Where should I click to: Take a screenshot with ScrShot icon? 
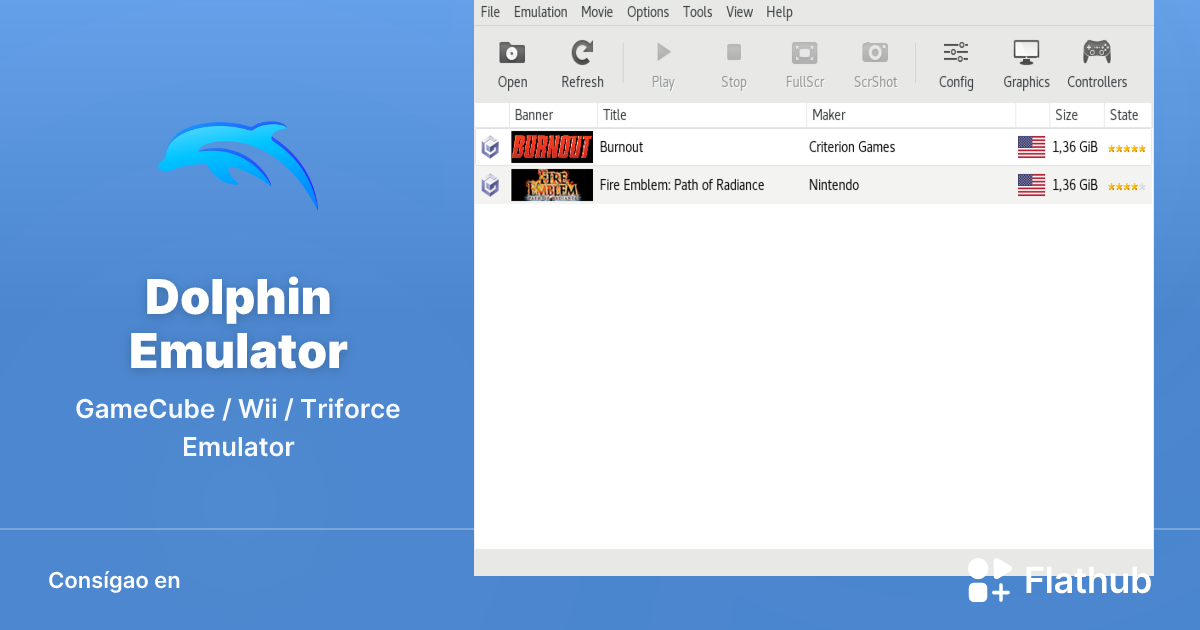(x=875, y=54)
